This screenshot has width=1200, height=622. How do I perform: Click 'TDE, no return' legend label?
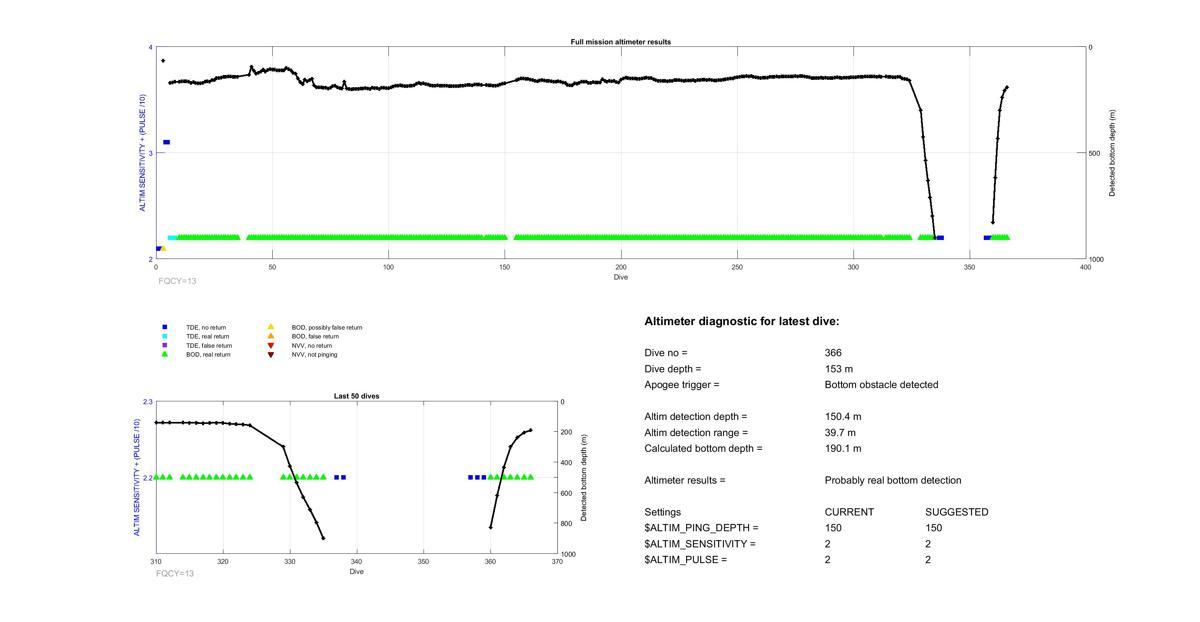[x=206, y=327]
